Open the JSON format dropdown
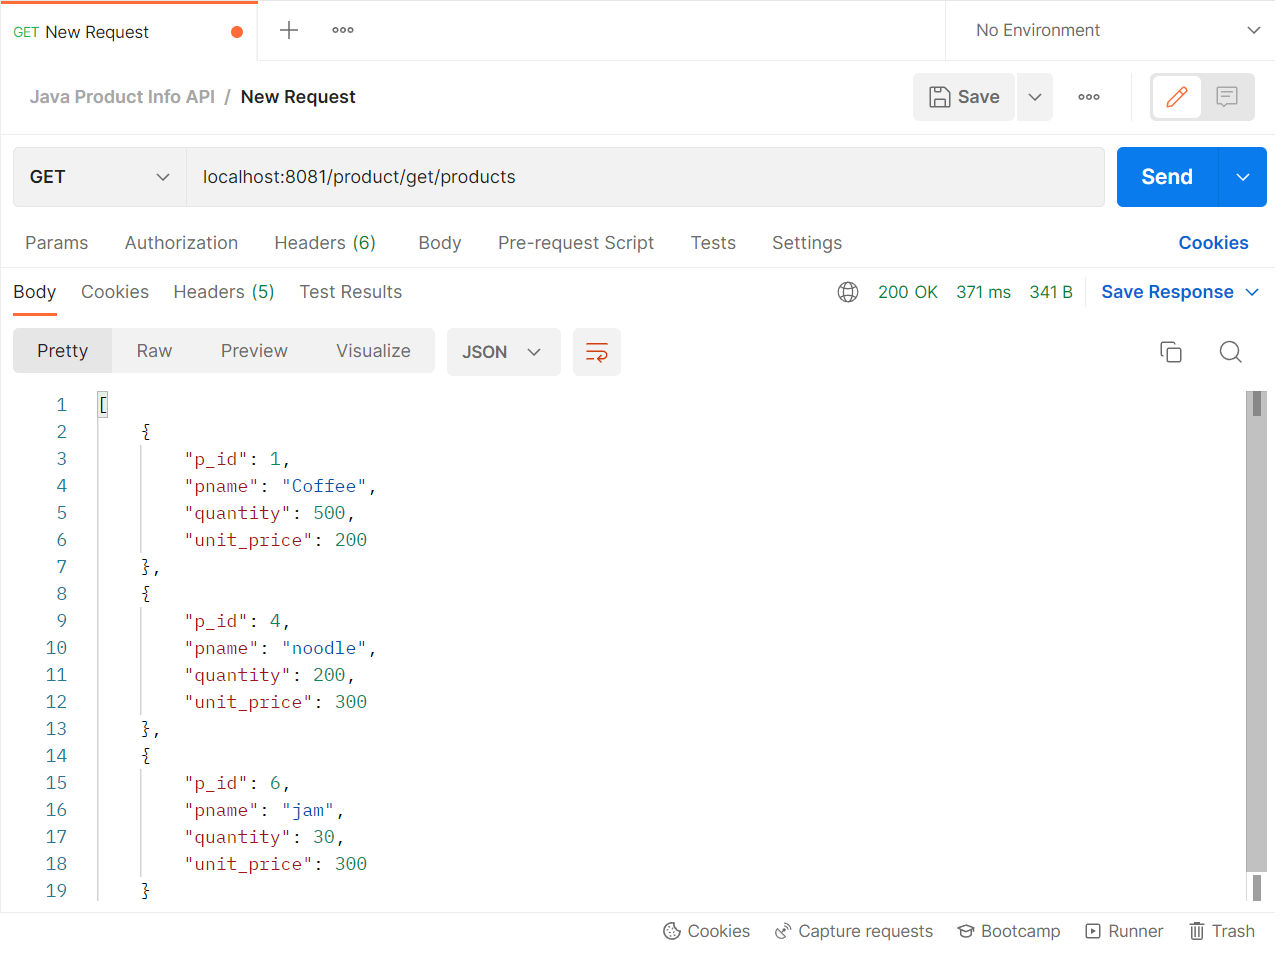The height and width of the screenshot is (972, 1284). [503, 351]
